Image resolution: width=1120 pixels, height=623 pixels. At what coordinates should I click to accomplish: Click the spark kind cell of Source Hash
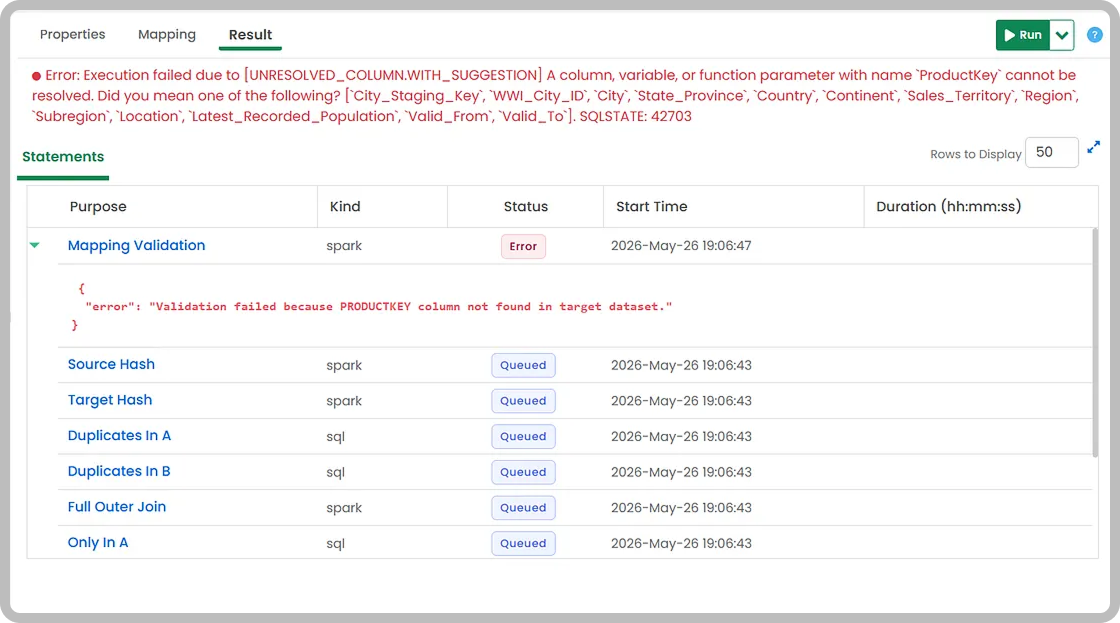click(344, 365)
